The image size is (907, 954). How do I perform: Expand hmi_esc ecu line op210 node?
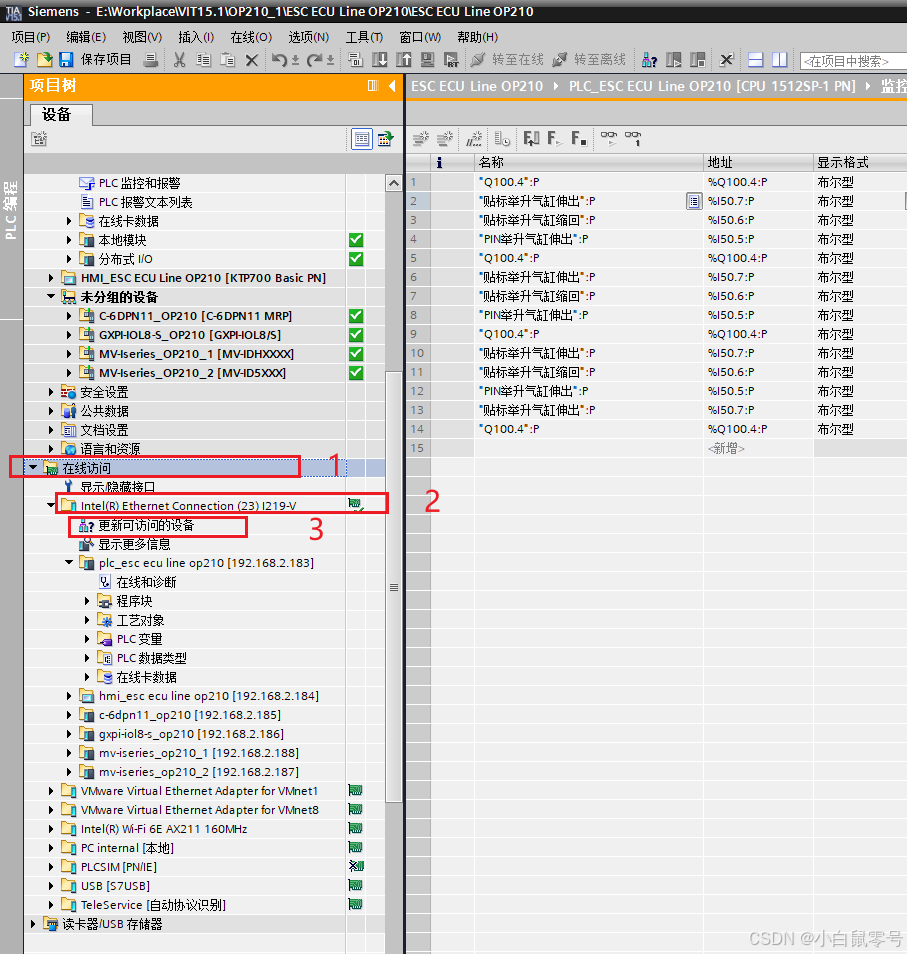click(x=69, y=696)
